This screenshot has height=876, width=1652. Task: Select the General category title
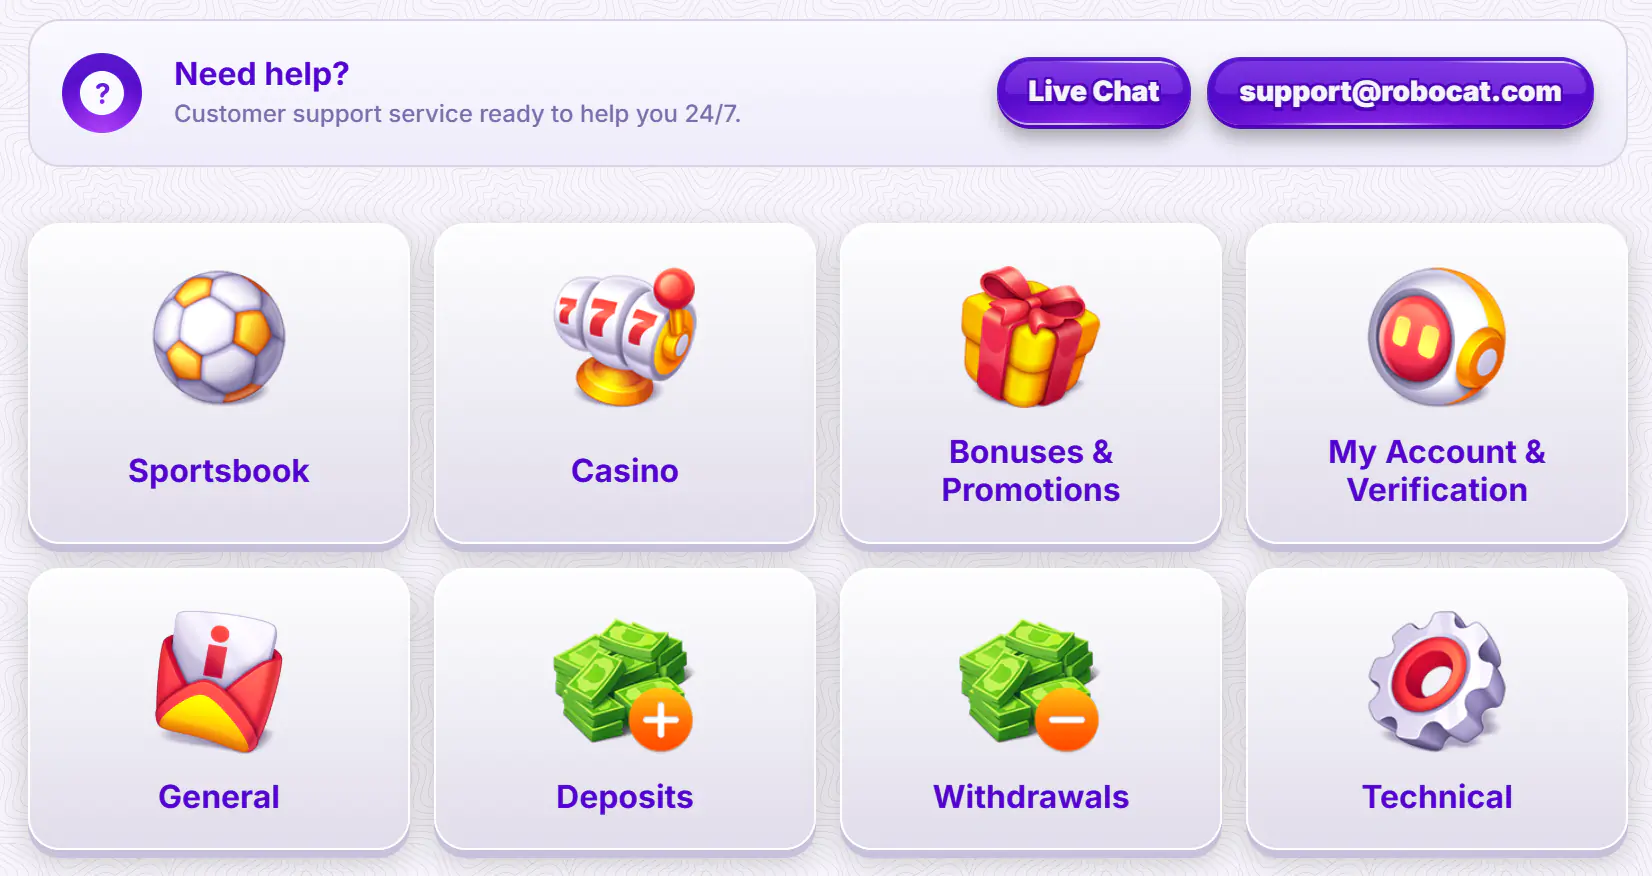click(219, 797)
